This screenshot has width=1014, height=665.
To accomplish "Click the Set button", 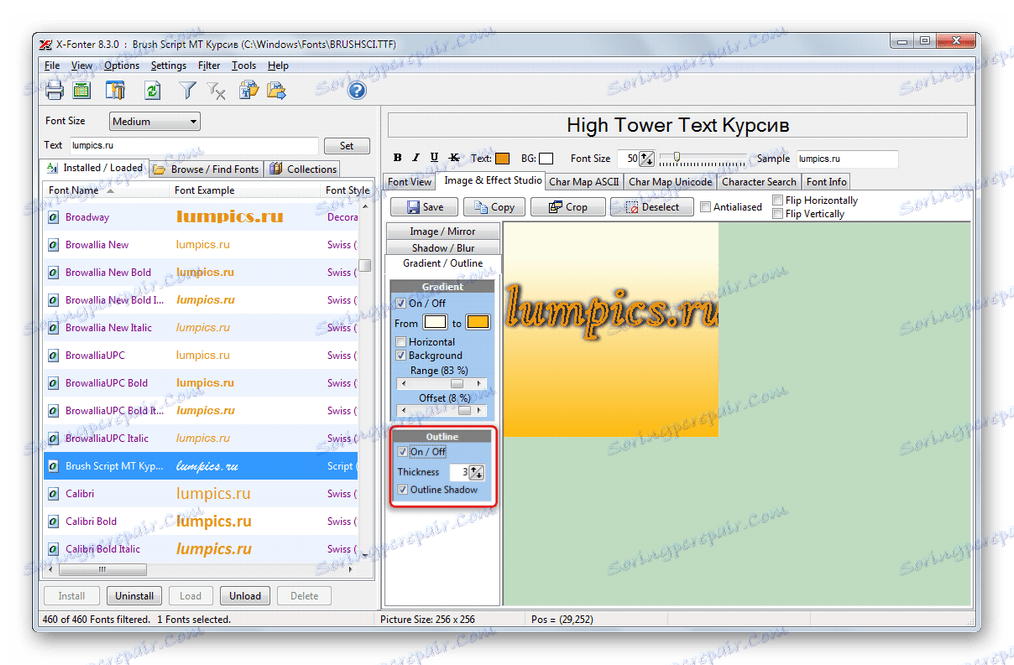I will point(347,146).
